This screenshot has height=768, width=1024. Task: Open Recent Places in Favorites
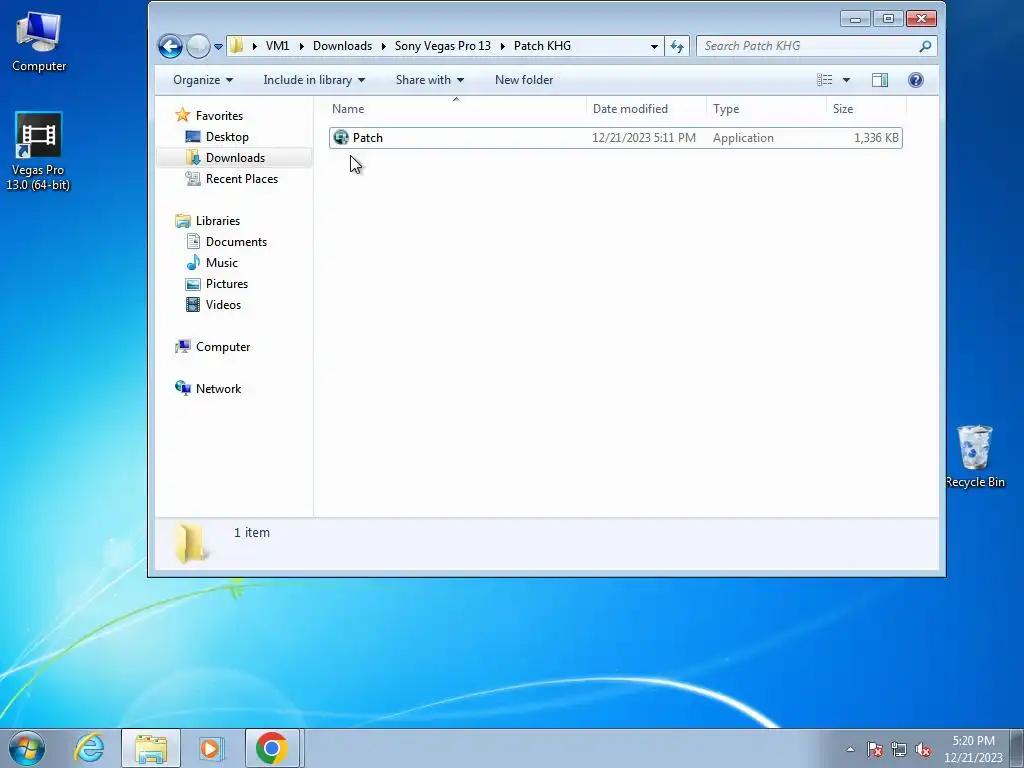[242, 178]
